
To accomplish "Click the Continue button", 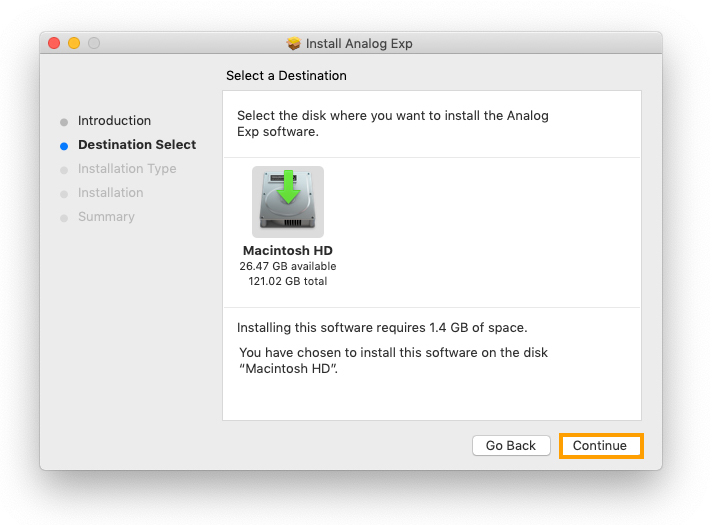I will (x=601, y=446).
